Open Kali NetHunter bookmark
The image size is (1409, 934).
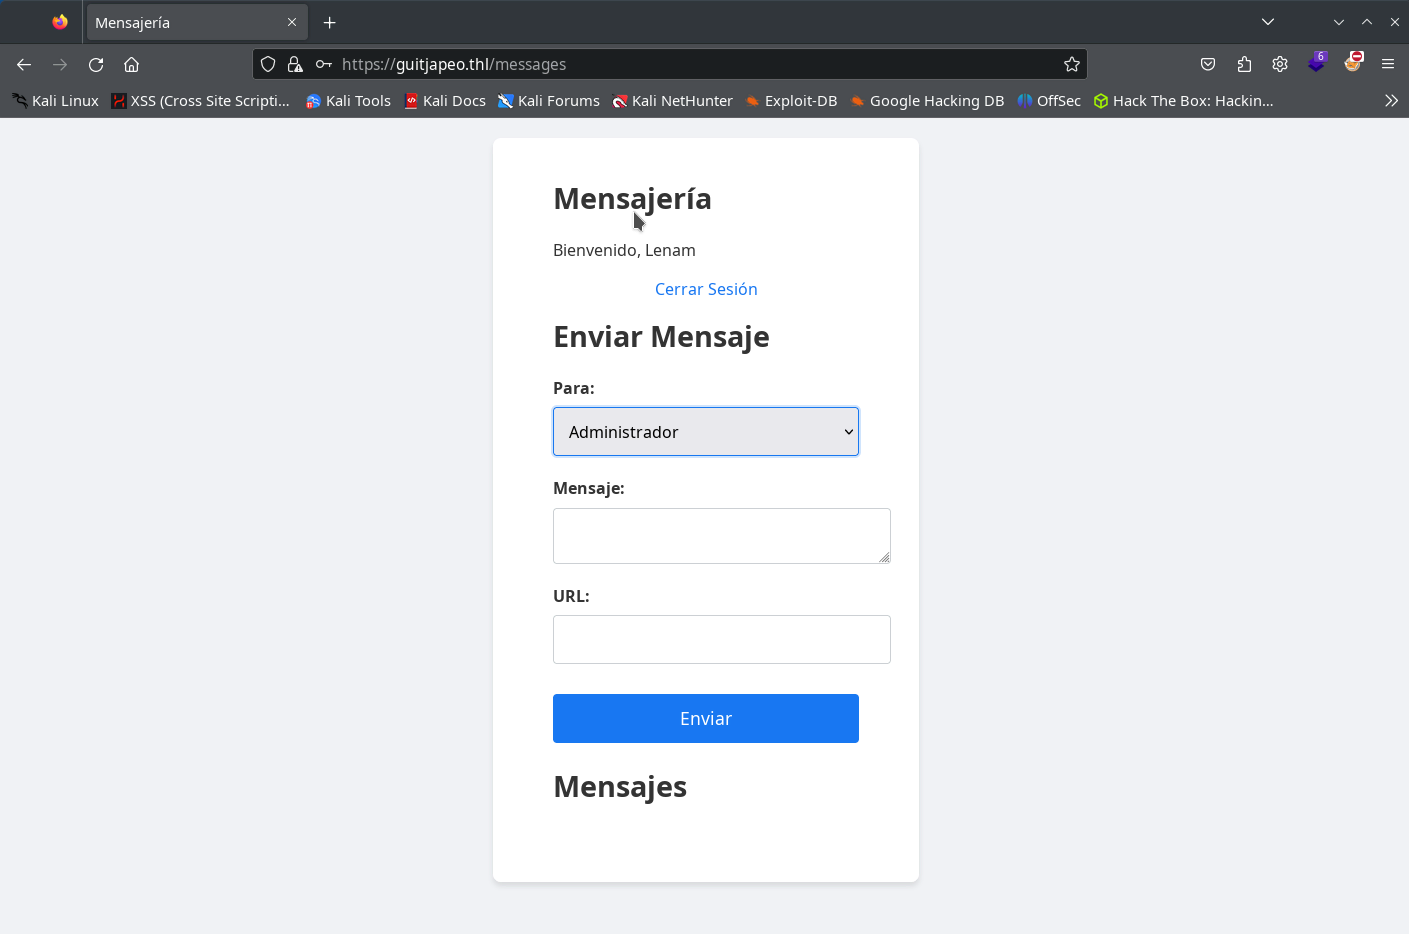pyautogui.click(x=672, y=101)
